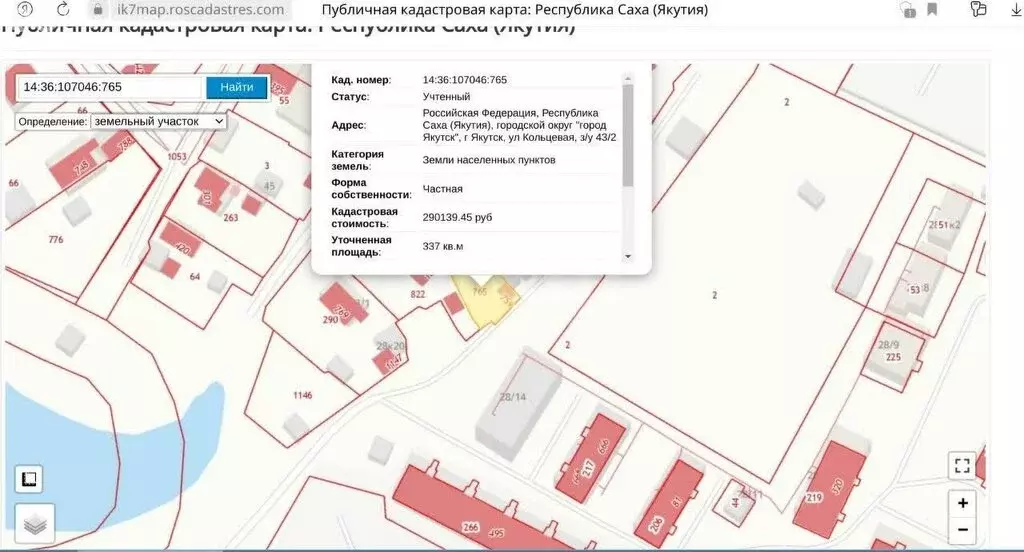
Task: Open the downloads icon at top right
Action: coord(1016,9)
